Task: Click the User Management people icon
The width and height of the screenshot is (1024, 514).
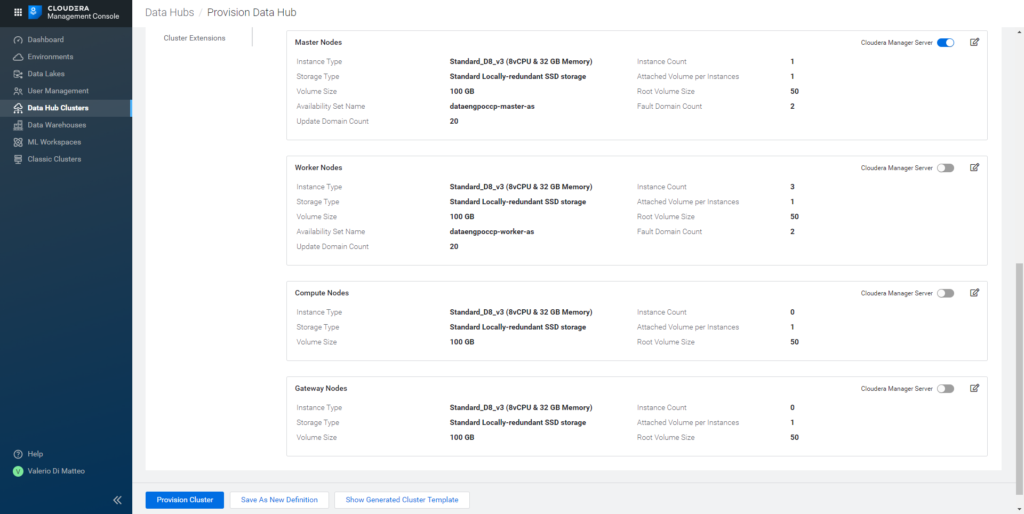Action: [x=18, y=91]
